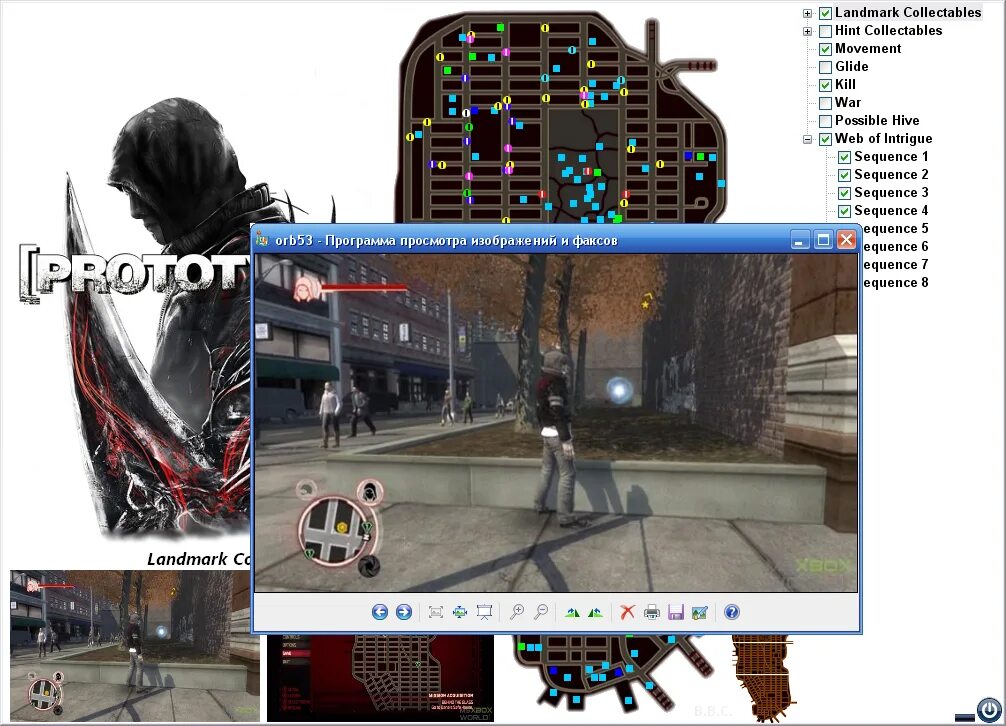Open the red mission map thumbnail

(380, 678)
